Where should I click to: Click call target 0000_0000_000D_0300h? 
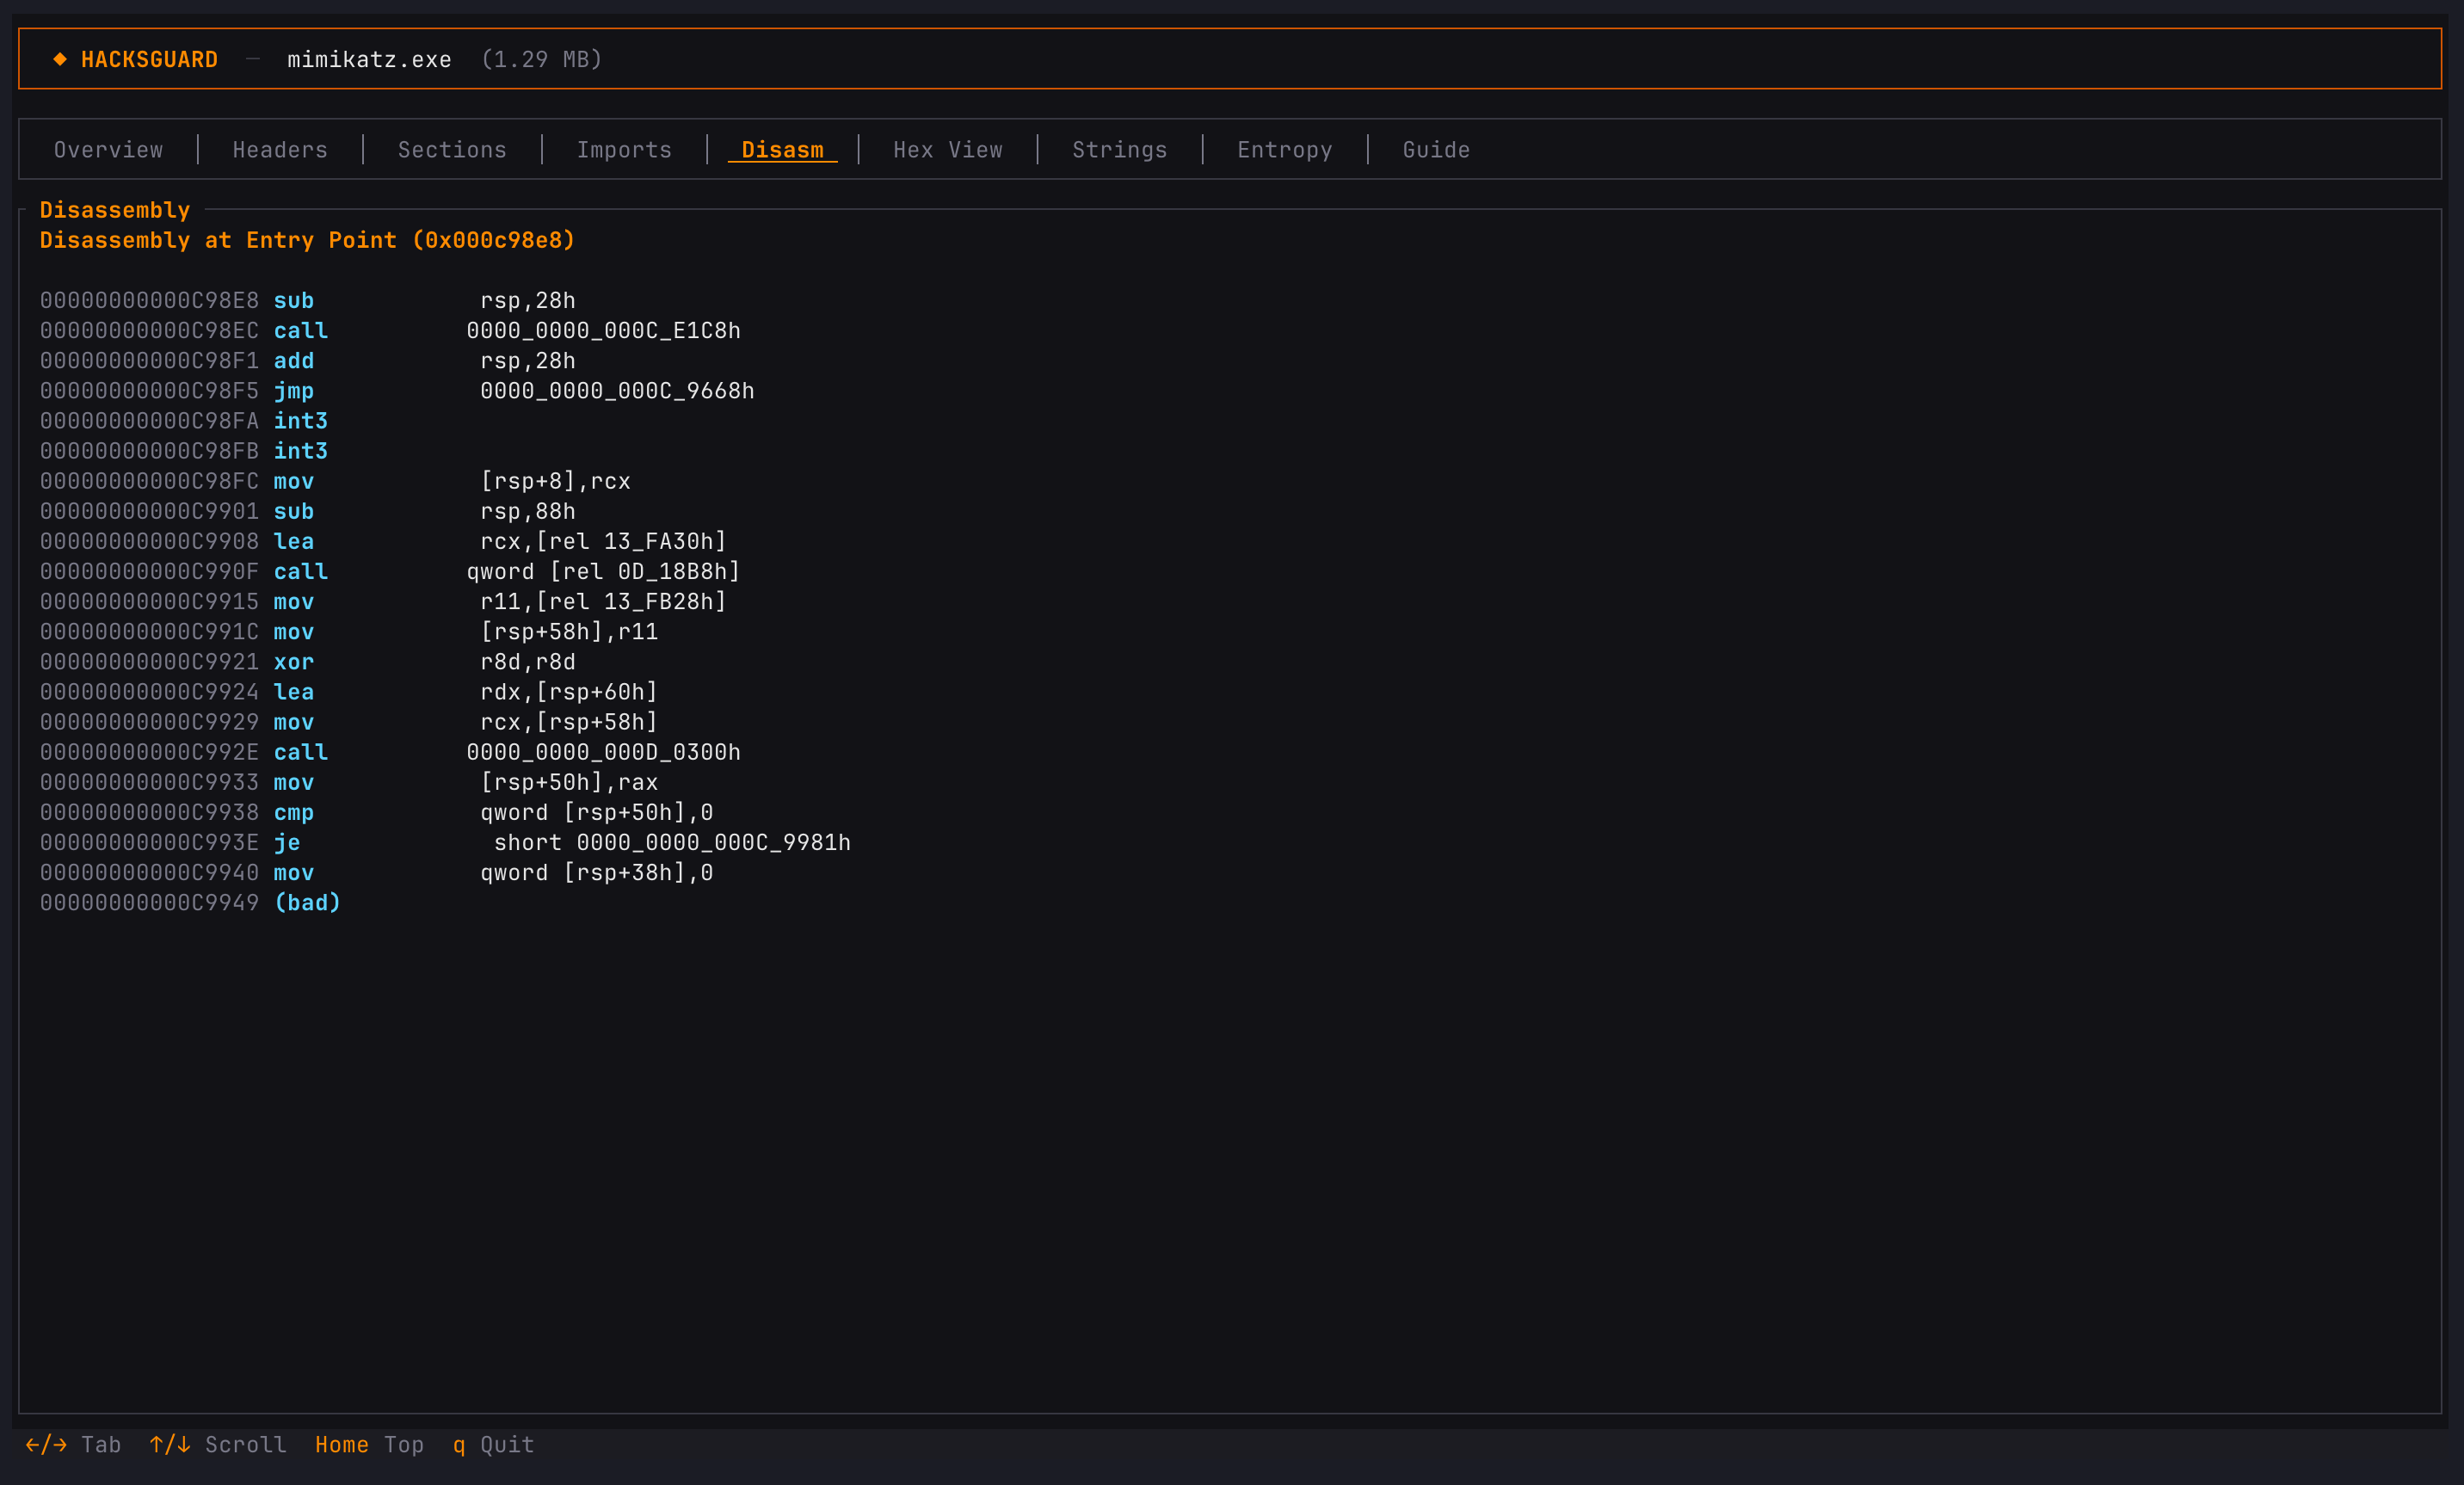(603, 752)
